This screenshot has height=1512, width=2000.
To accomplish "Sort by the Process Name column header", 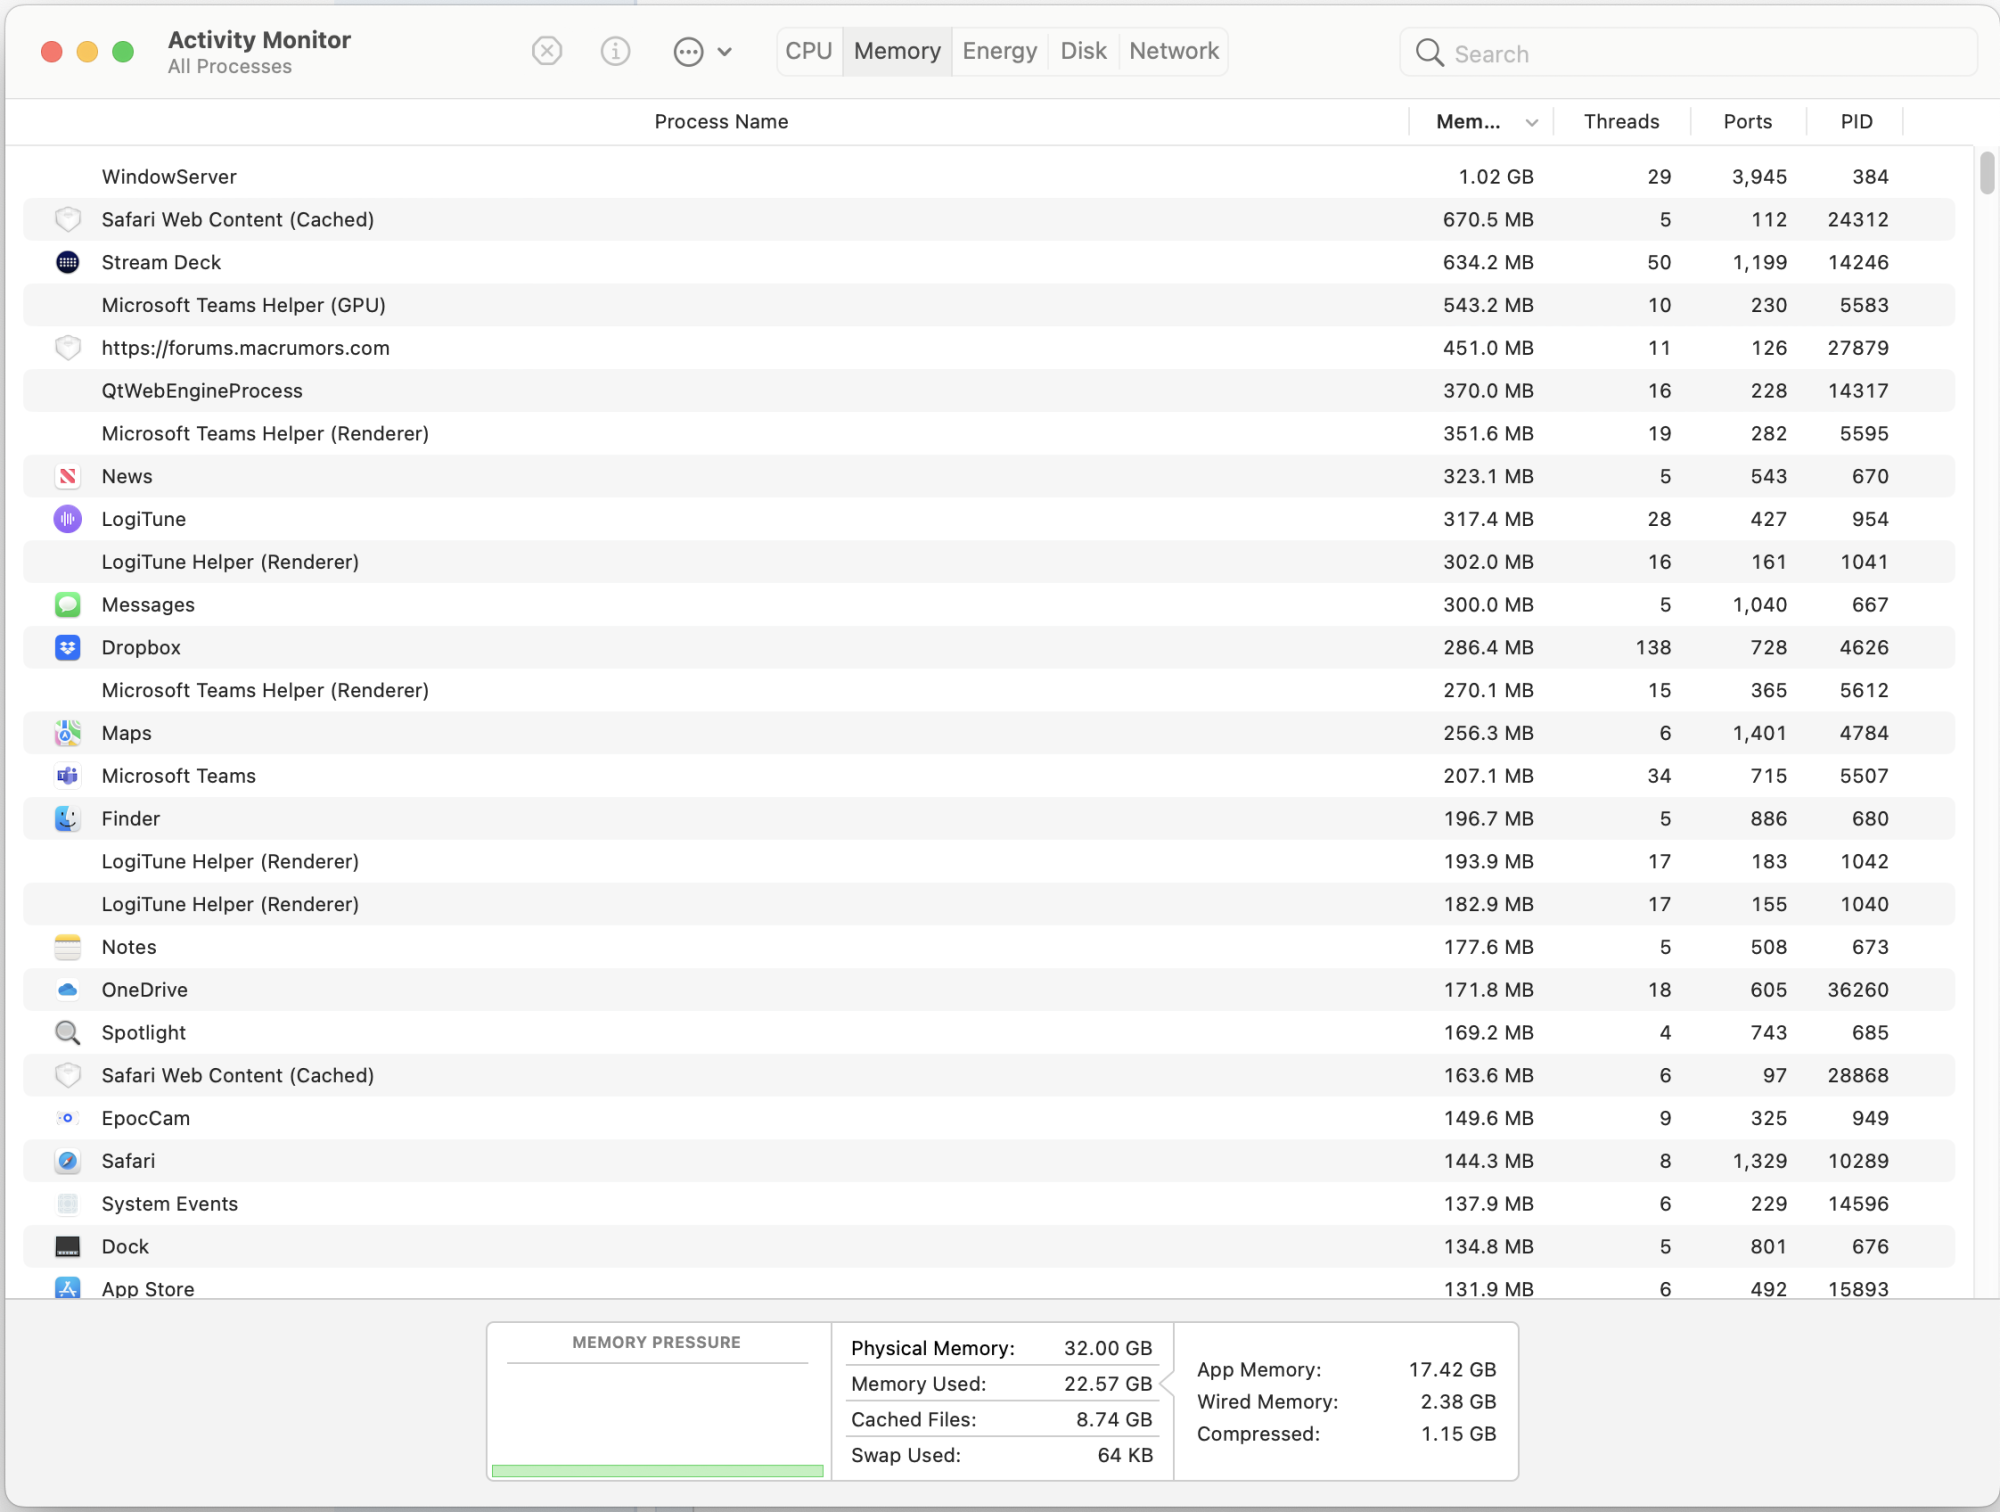I will (721, 121).
